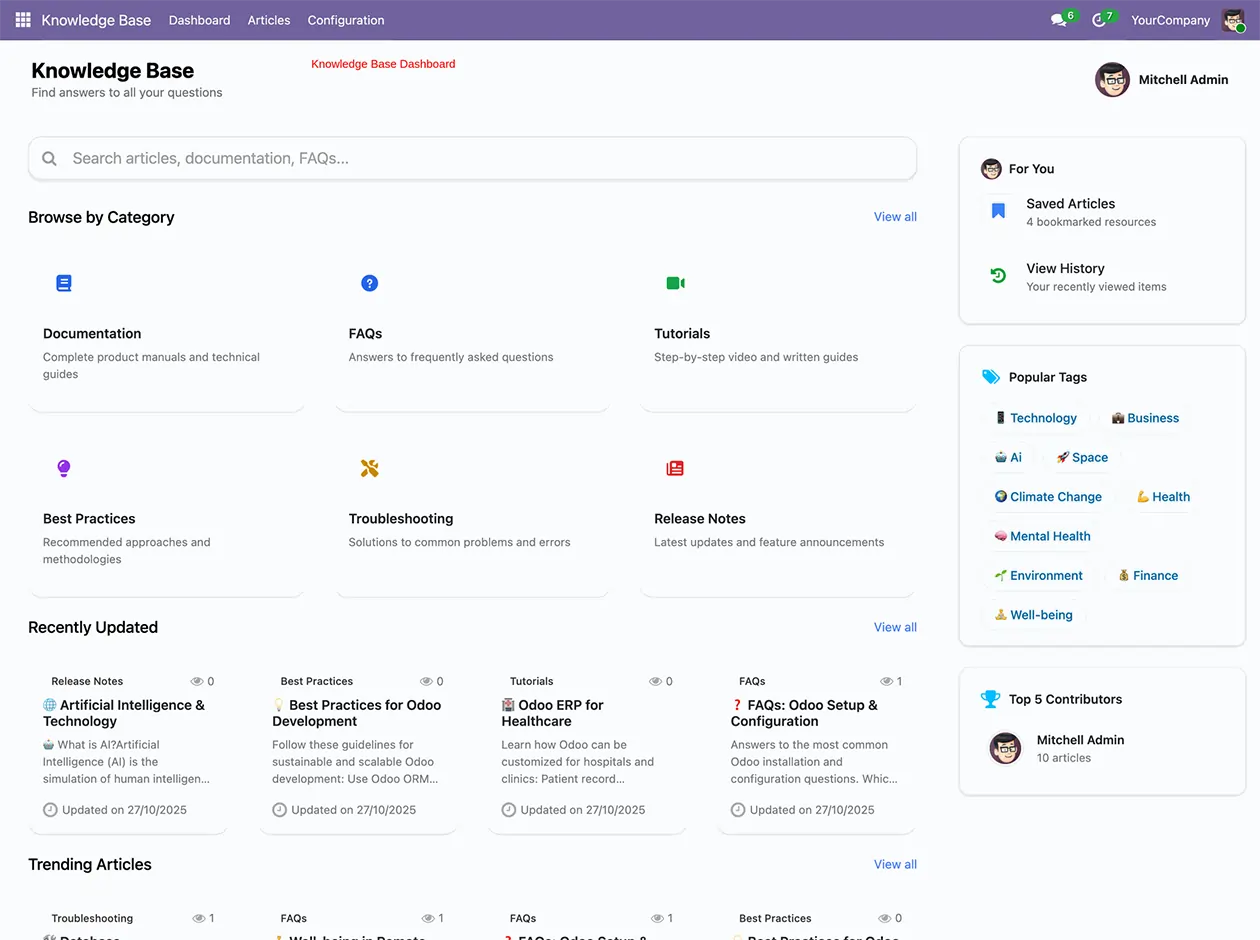
Task: Click the messages icon with badge 6
Action: tap(1058, 19)
